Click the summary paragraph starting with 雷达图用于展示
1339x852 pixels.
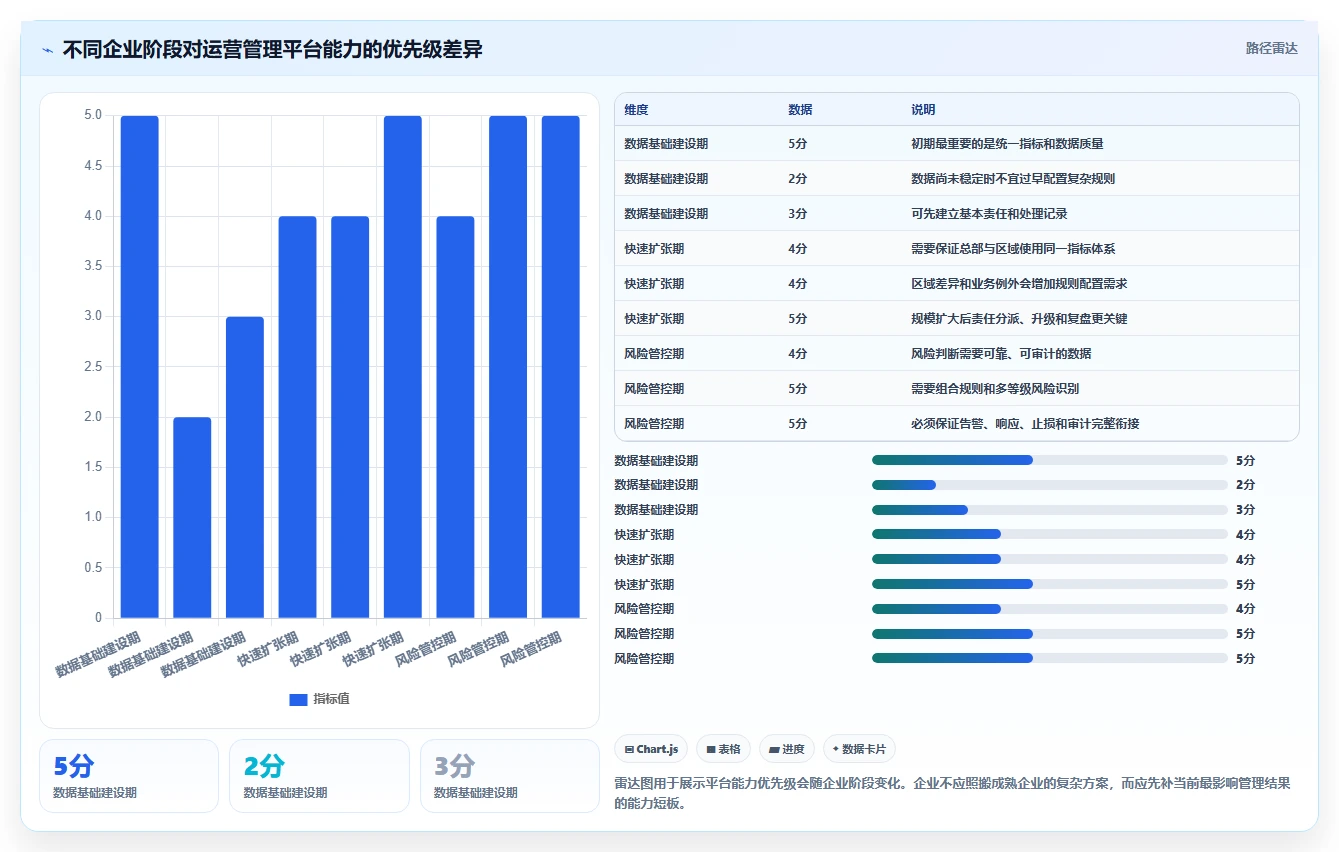952,794
